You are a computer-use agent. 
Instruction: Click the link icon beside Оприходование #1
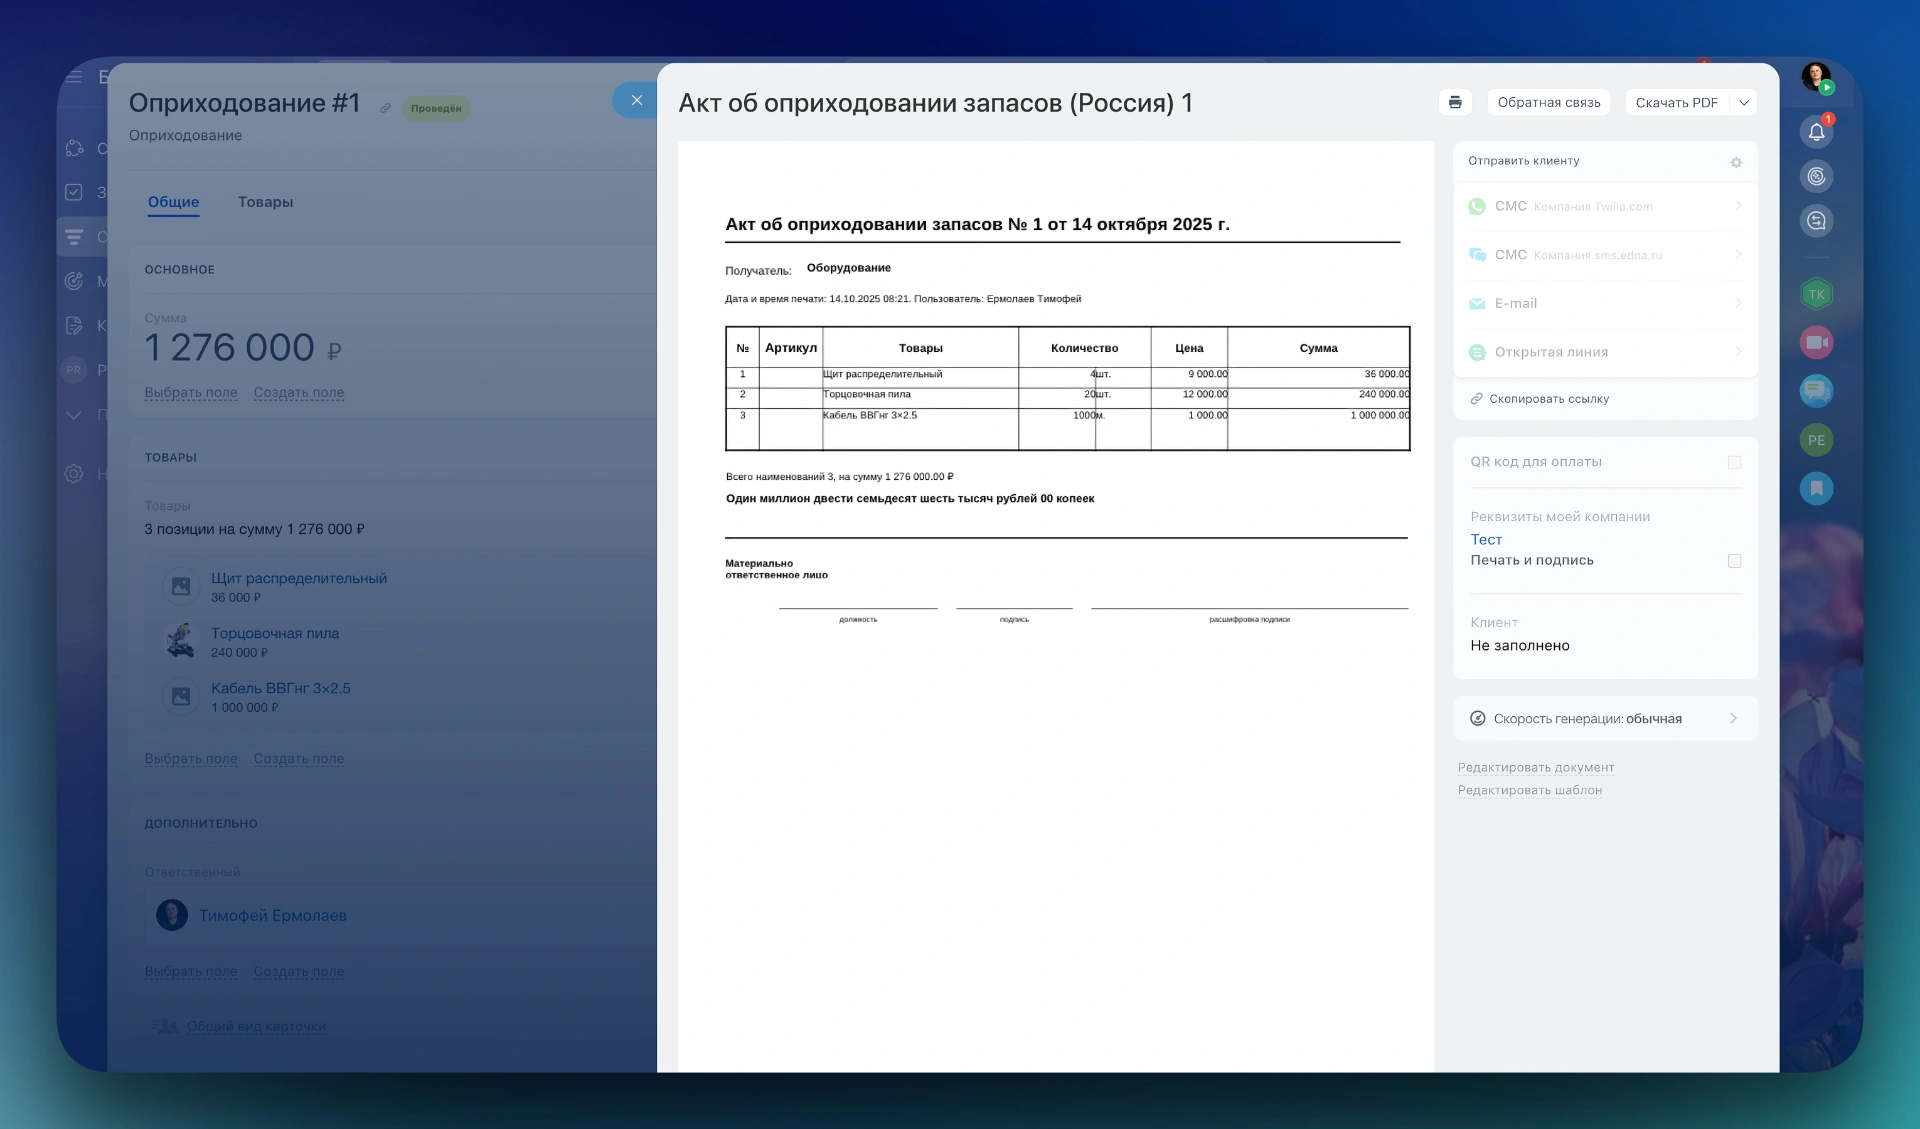pyautogui.click(x=385, y=108)
